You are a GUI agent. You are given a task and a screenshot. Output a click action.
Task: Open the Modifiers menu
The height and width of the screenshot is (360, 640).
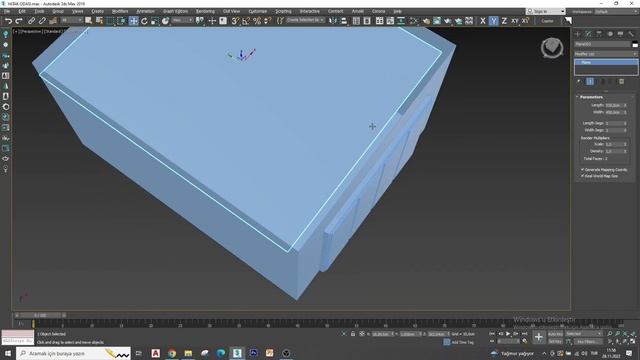click(x=120, y=11)
